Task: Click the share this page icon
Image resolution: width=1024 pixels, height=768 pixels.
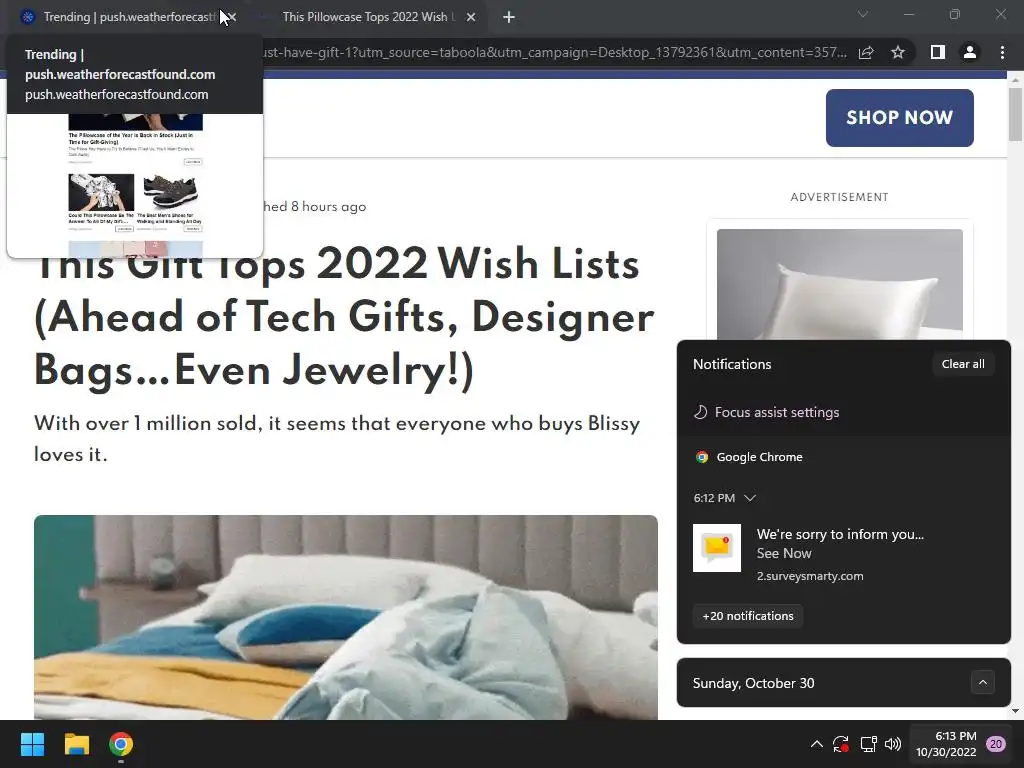Action: click(x=866, y=53)
